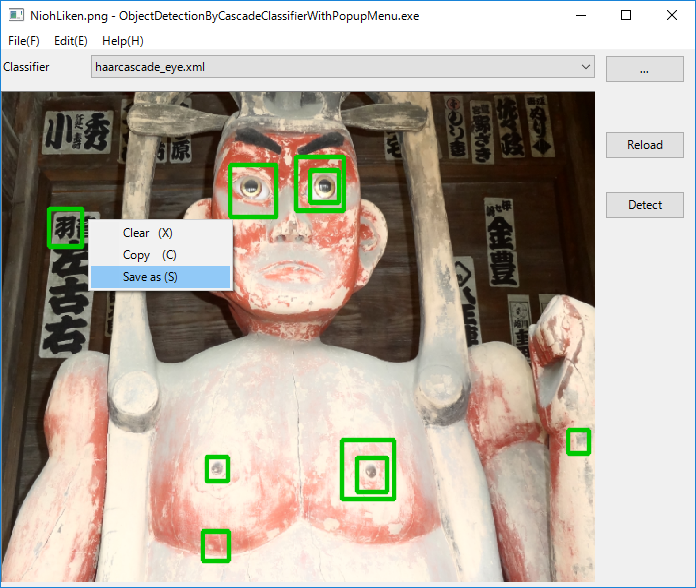Open the File(F) menu
The image size is (696, 588).
24,41
